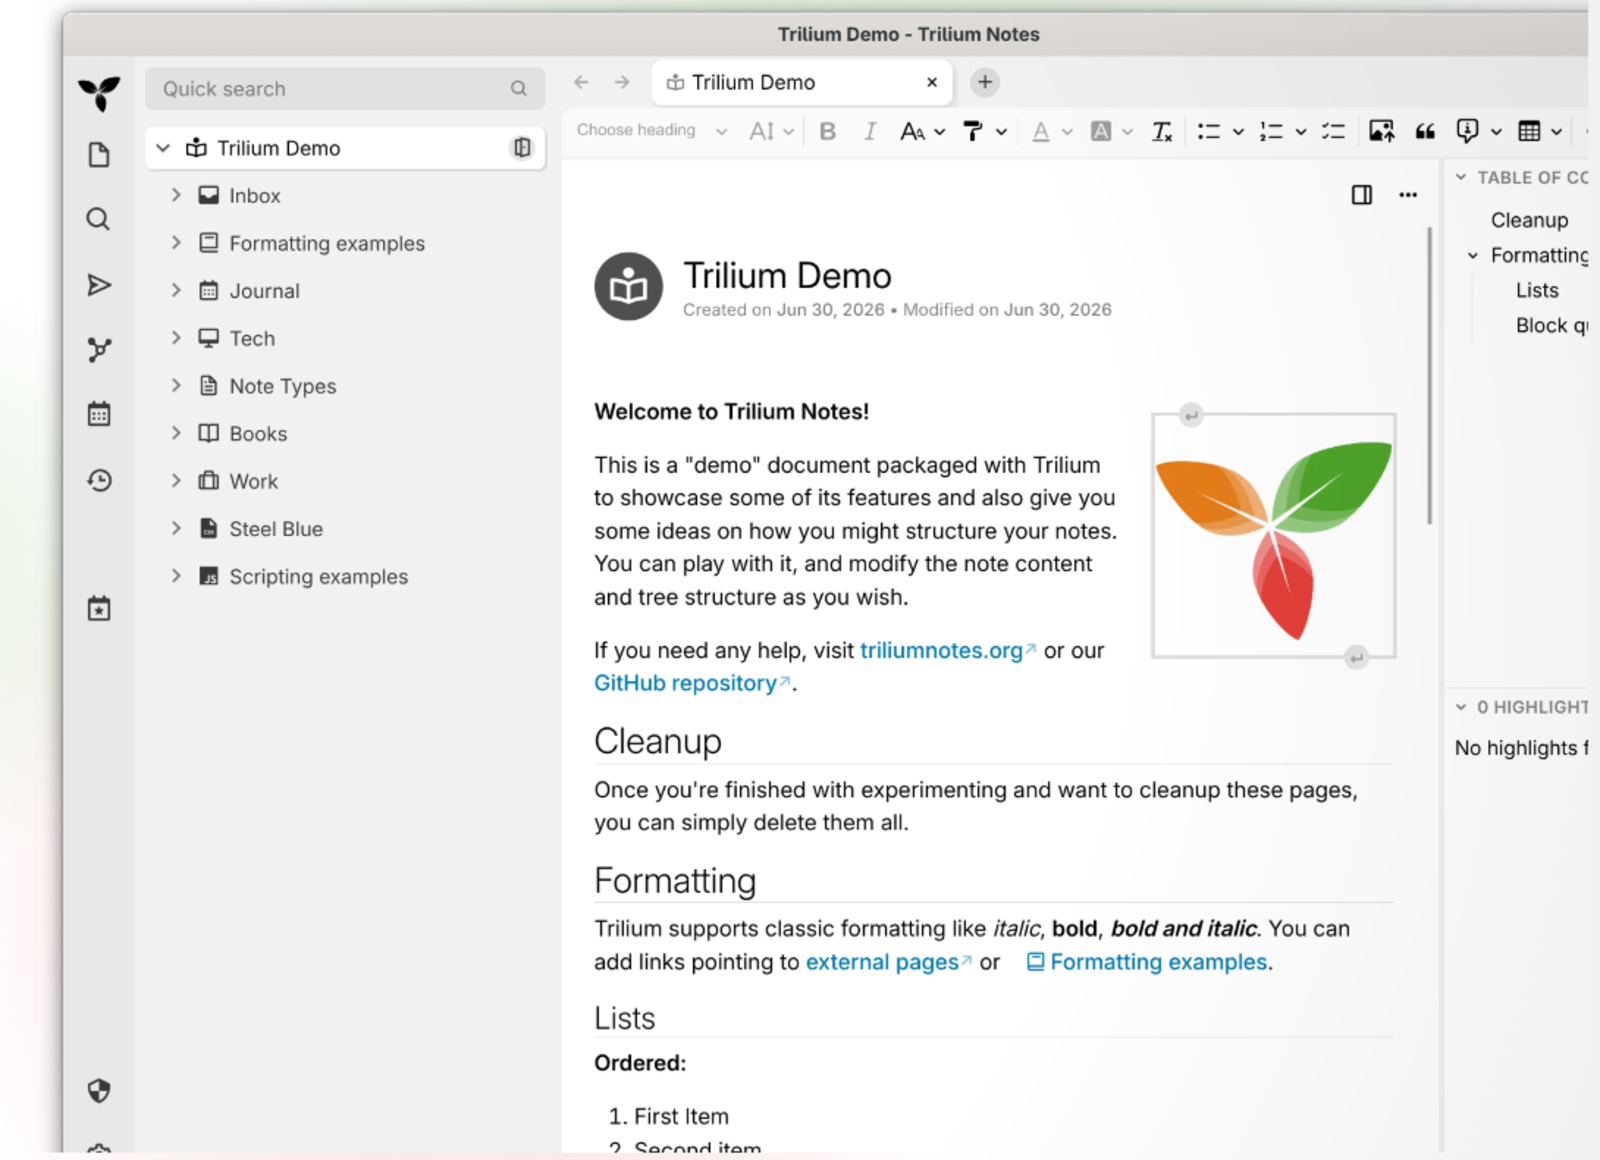Open the note's three-dot menu
This screenshot has width=1600, height=1160.
(1408, 195)
